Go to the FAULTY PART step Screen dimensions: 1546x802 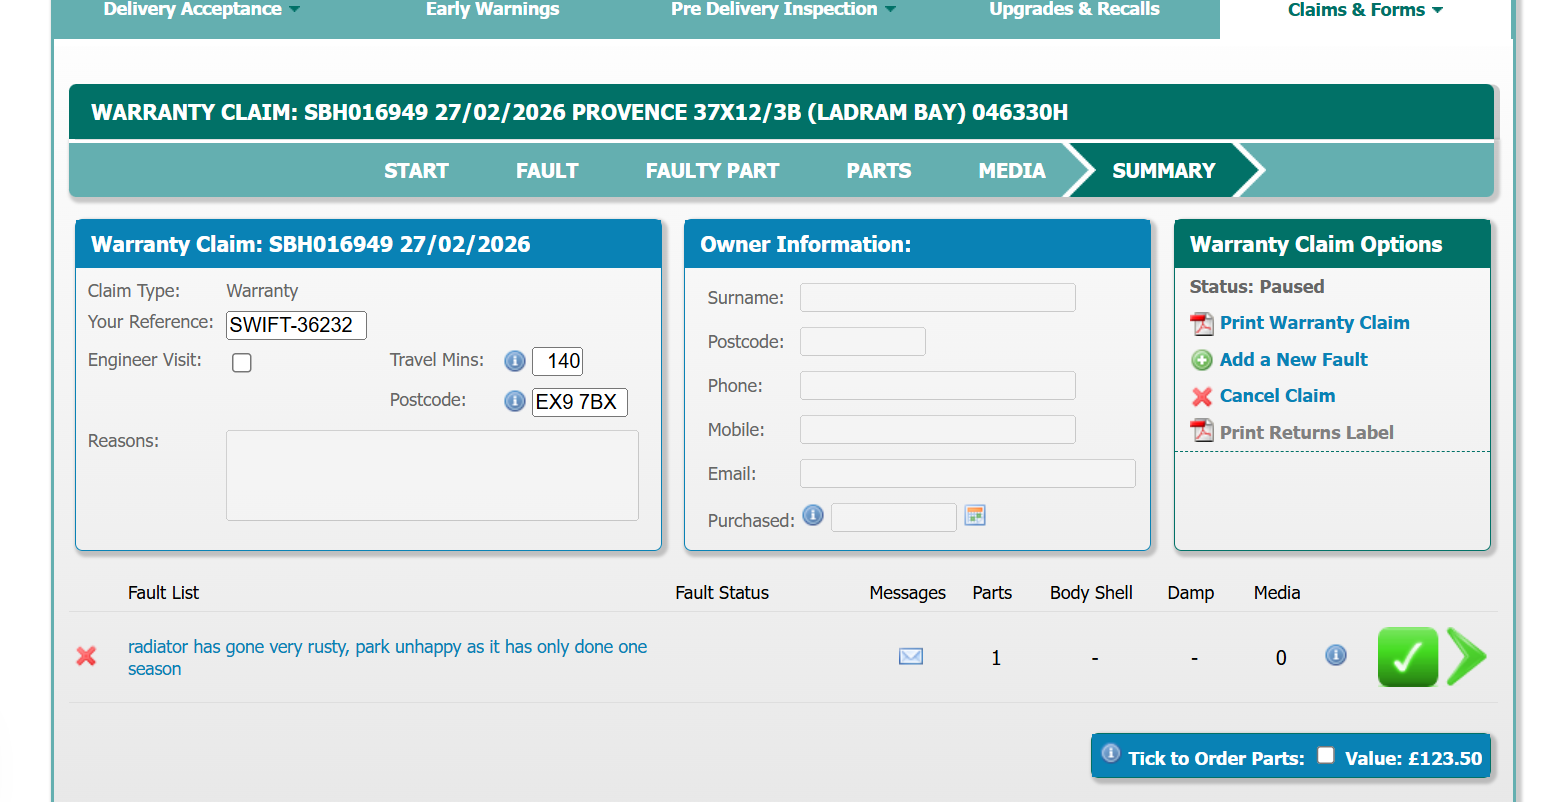click(x=712, y=171)
